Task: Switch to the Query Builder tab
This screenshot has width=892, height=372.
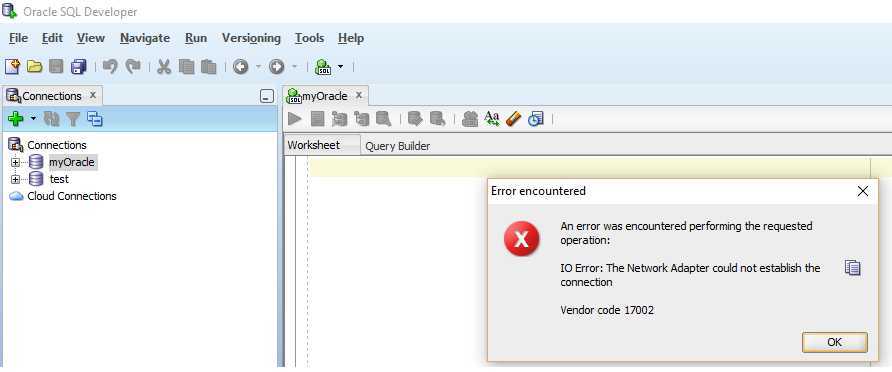Action: (x=398, y=146)
